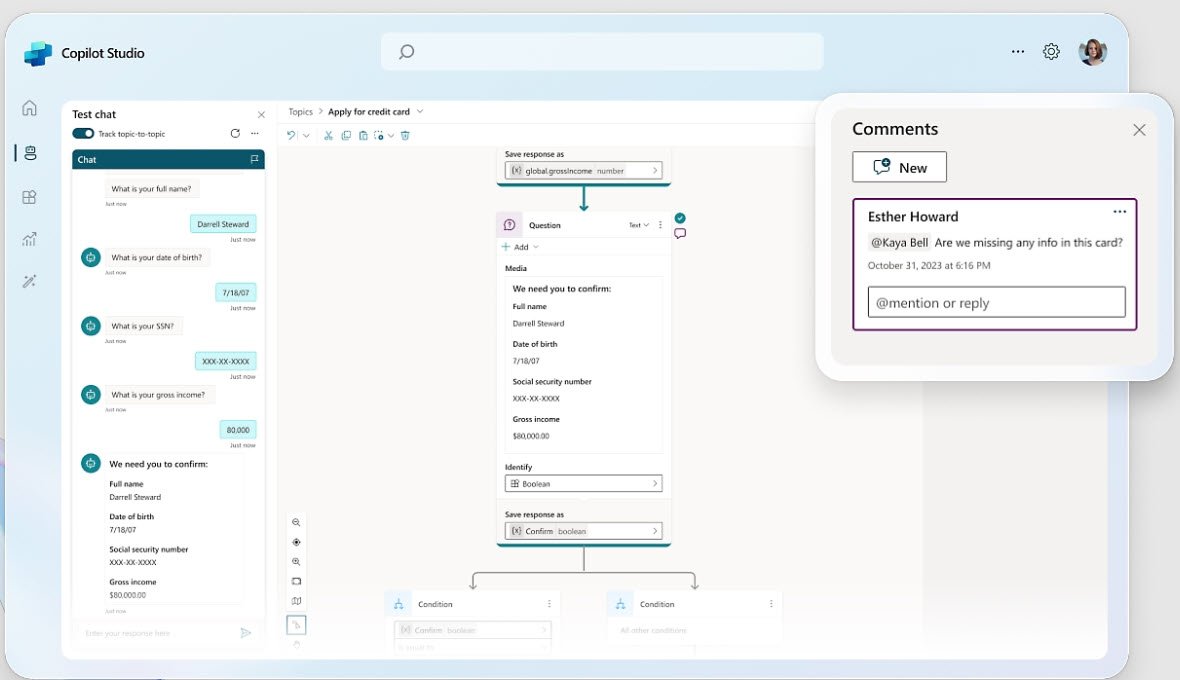Toggle the Track topic-to-topic switch

[83, 133]
